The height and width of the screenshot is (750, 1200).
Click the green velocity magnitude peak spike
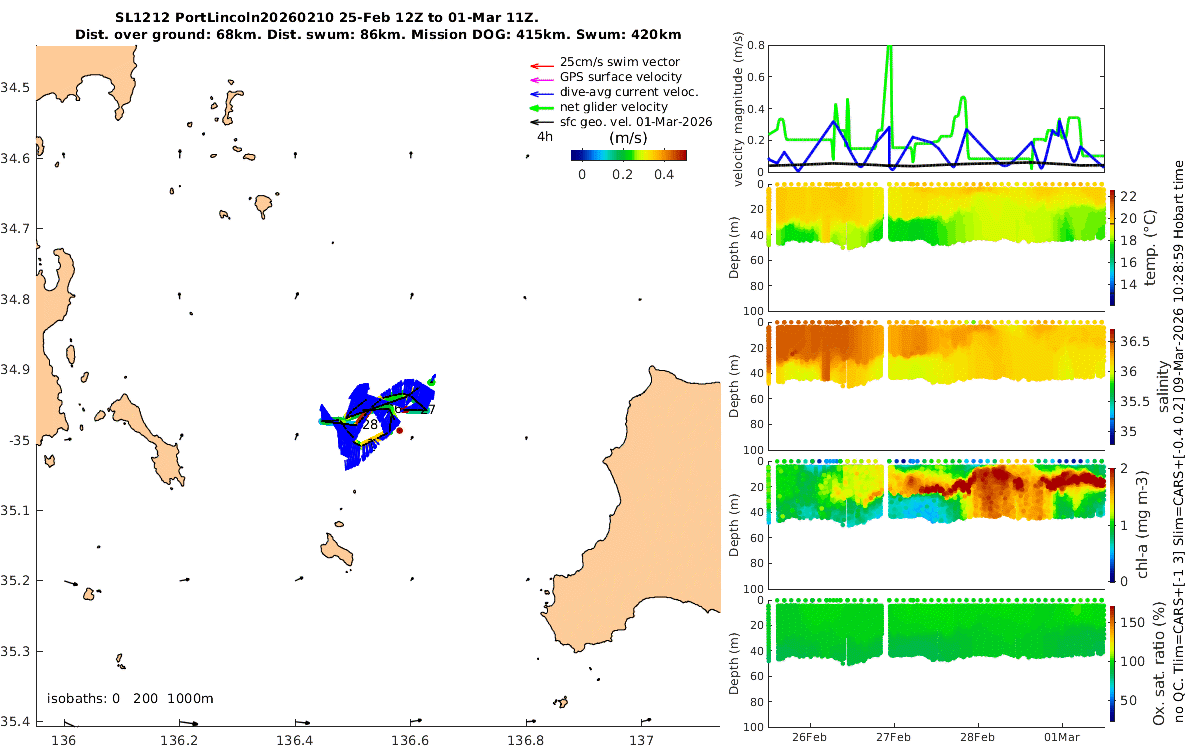click(x=889, y=60)
